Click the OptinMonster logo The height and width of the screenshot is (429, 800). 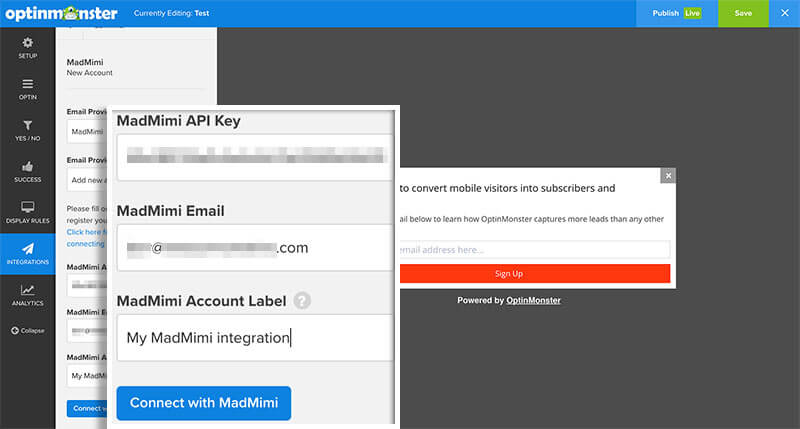pyautogui.click(x=61, y=13)
